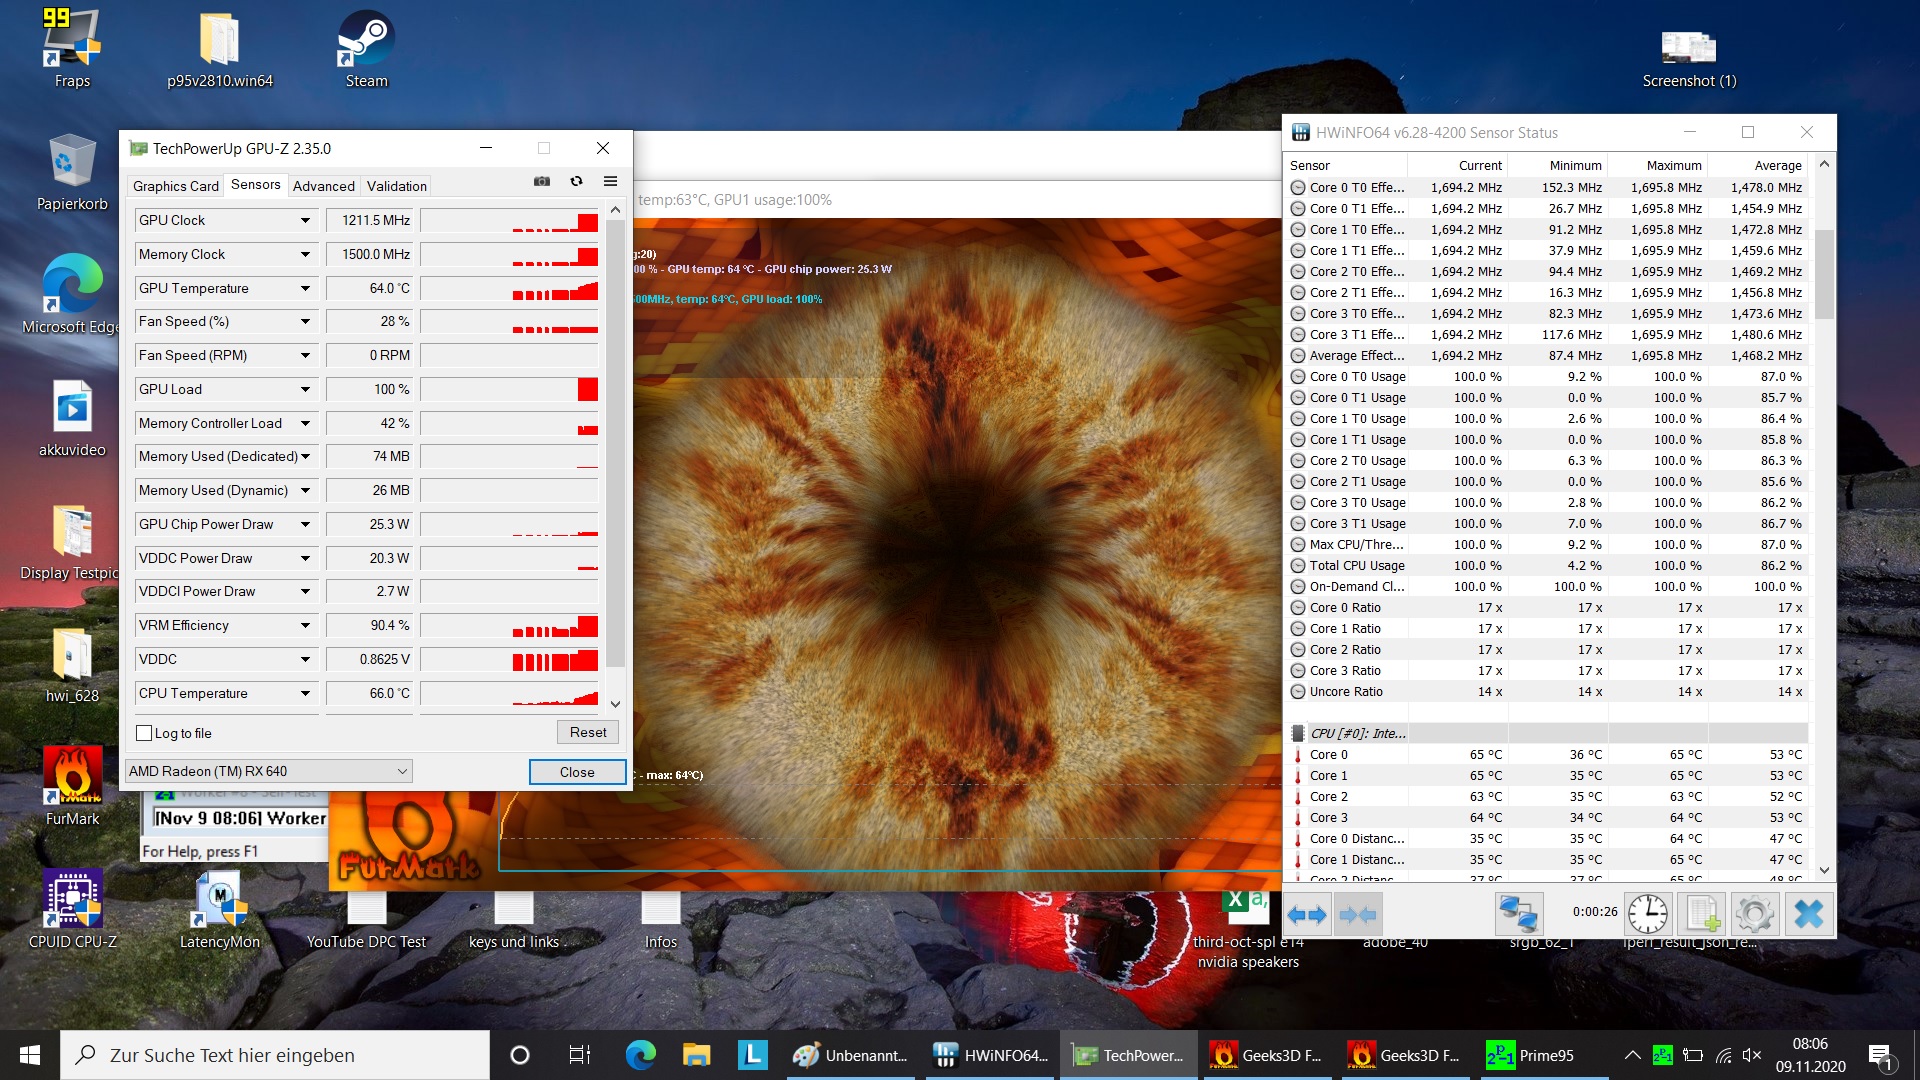The image size is (1920, 1080).
Task: Open Prime95 from the taskbar
Action: tap(1531, 1055)
